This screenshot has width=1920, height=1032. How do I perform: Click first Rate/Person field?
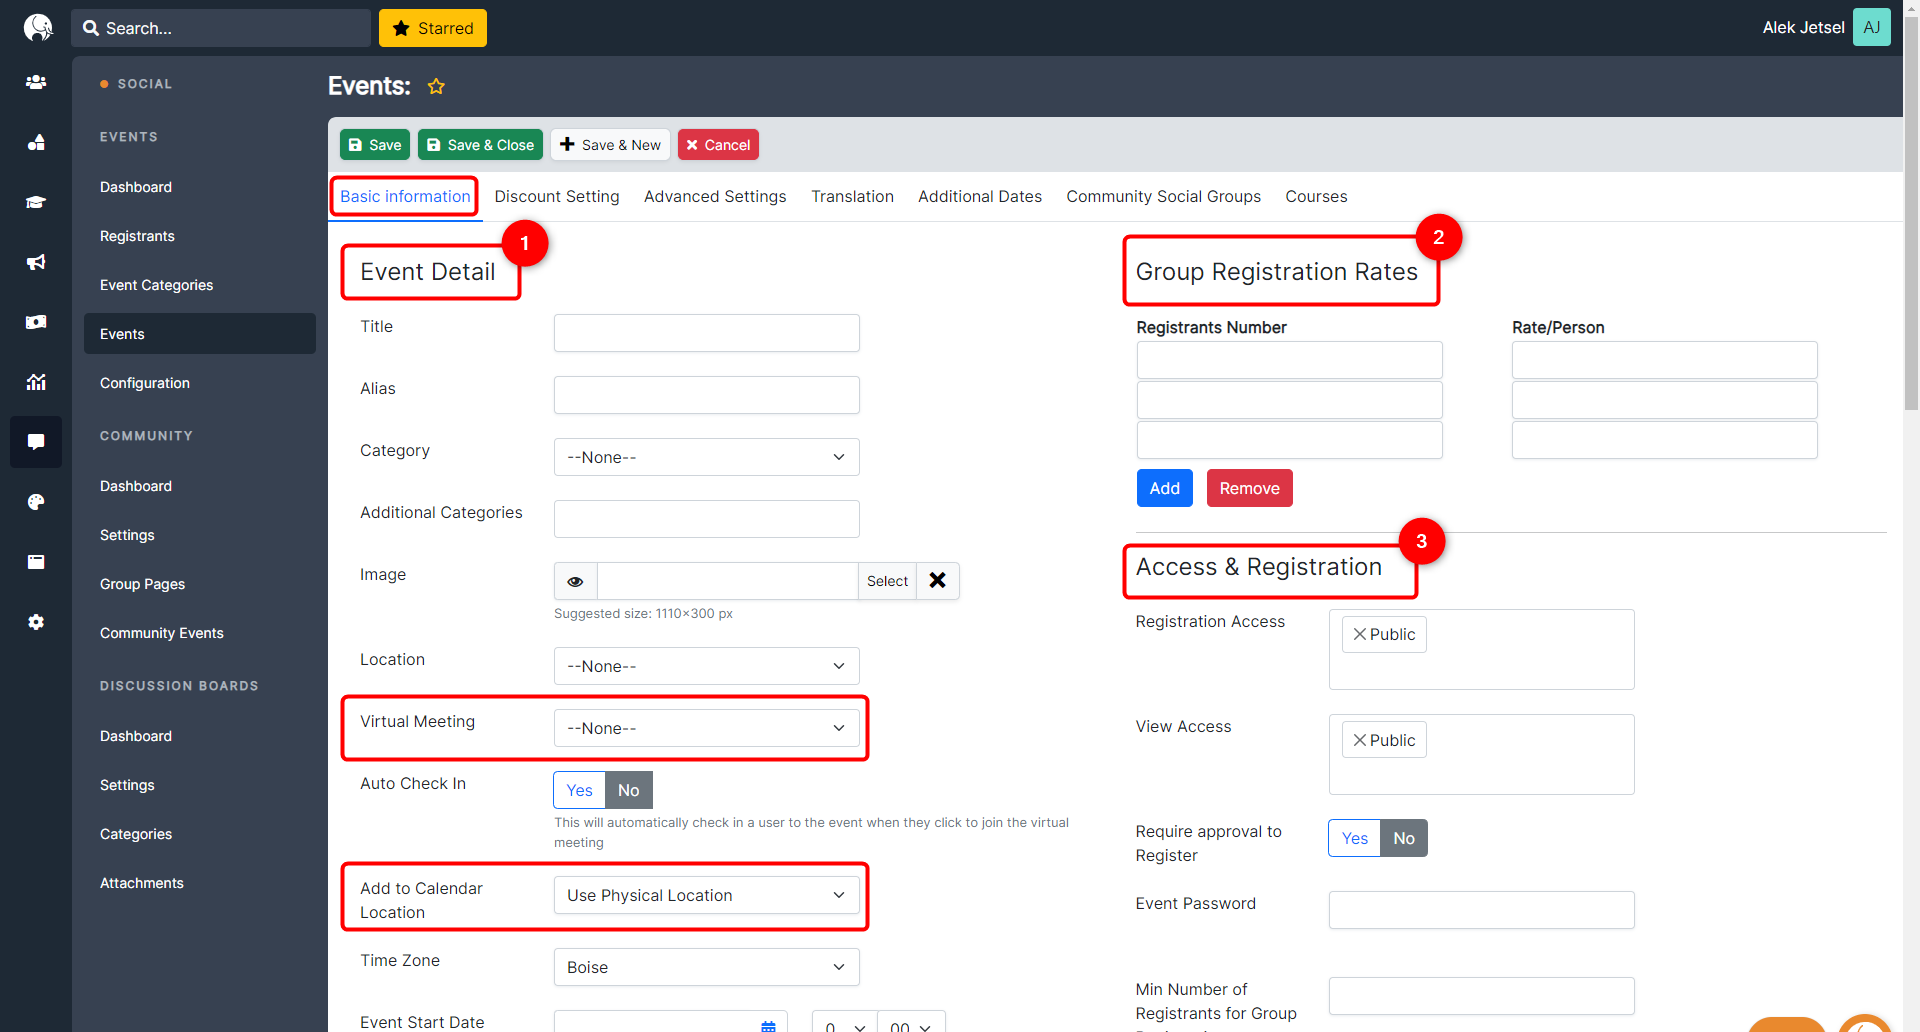pyautogui.click(x=1664, y=360)
